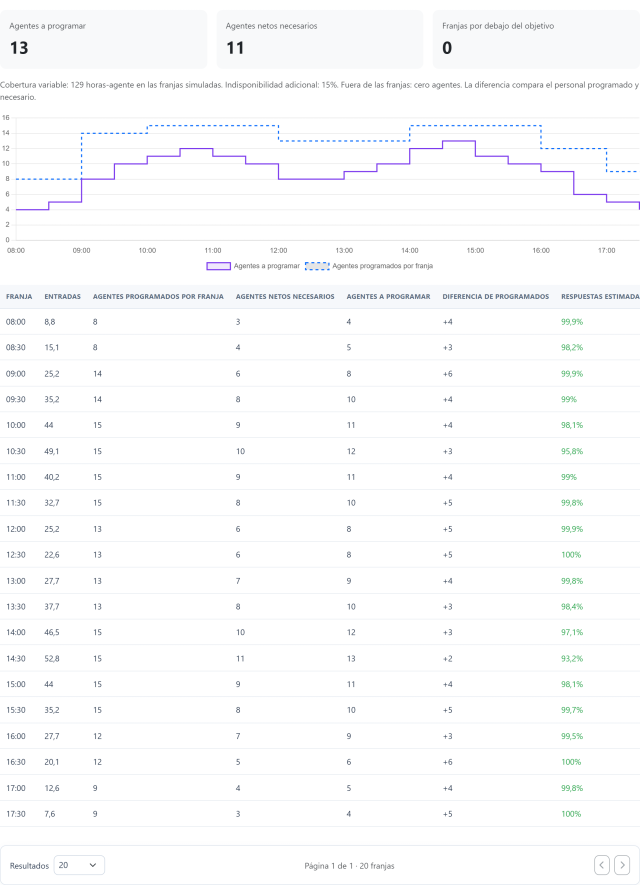The image size is (640, 885).
Task: Click the 'AGENTES A PROGRAMAR' column header
Action: [388, 296]
